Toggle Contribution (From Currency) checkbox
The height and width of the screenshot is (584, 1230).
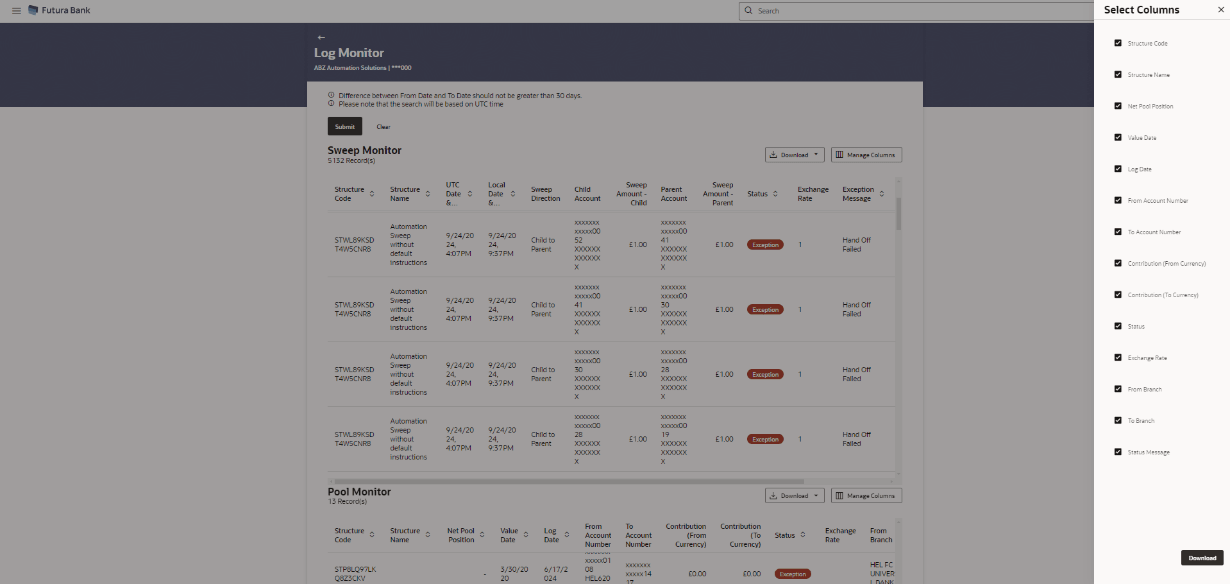1118,263
